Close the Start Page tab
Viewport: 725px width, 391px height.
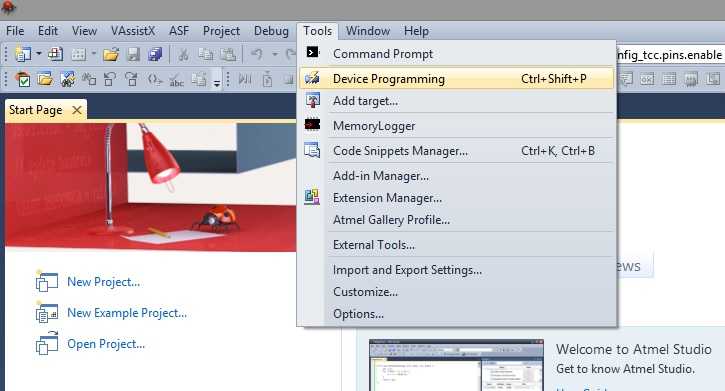coord(77,110)
